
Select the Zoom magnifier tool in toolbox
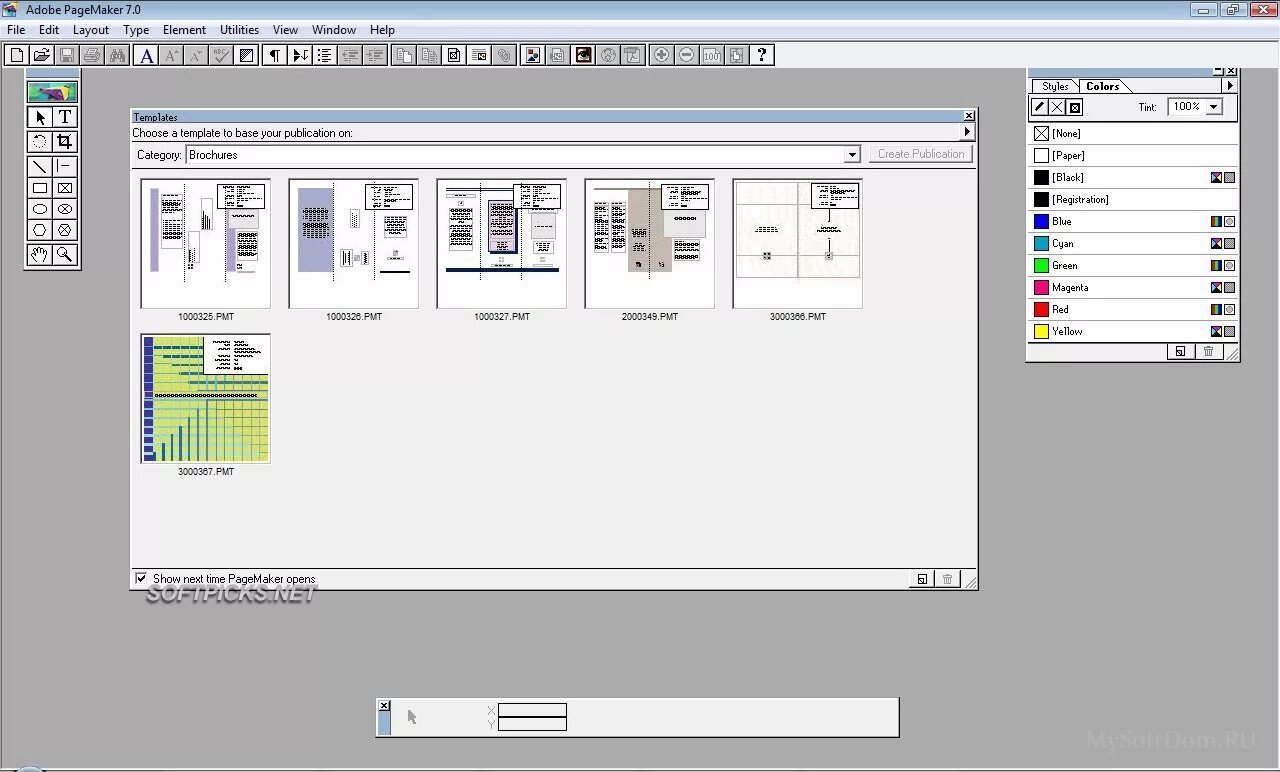click(65, 255)
